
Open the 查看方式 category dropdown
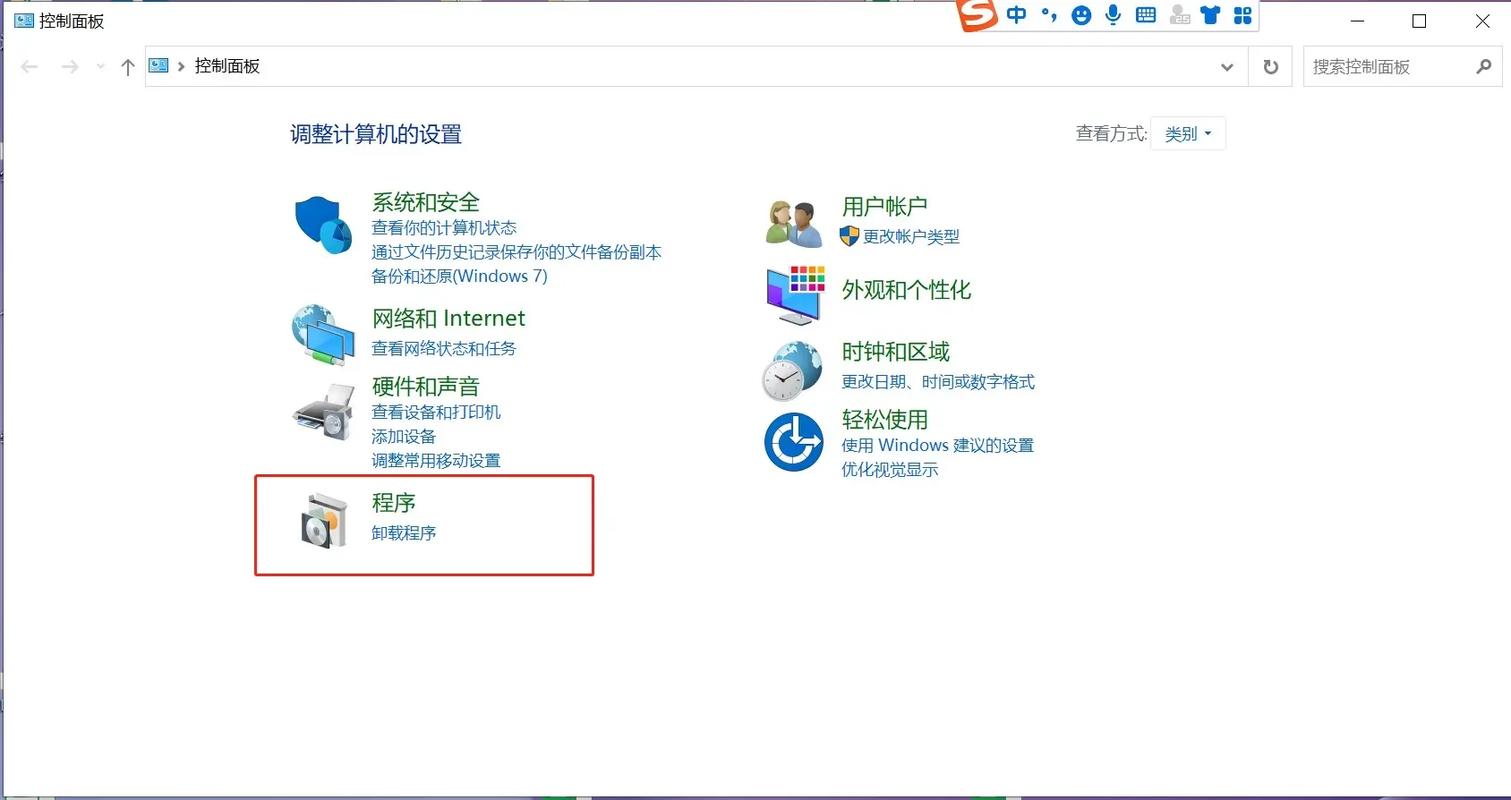[1188, 133]
